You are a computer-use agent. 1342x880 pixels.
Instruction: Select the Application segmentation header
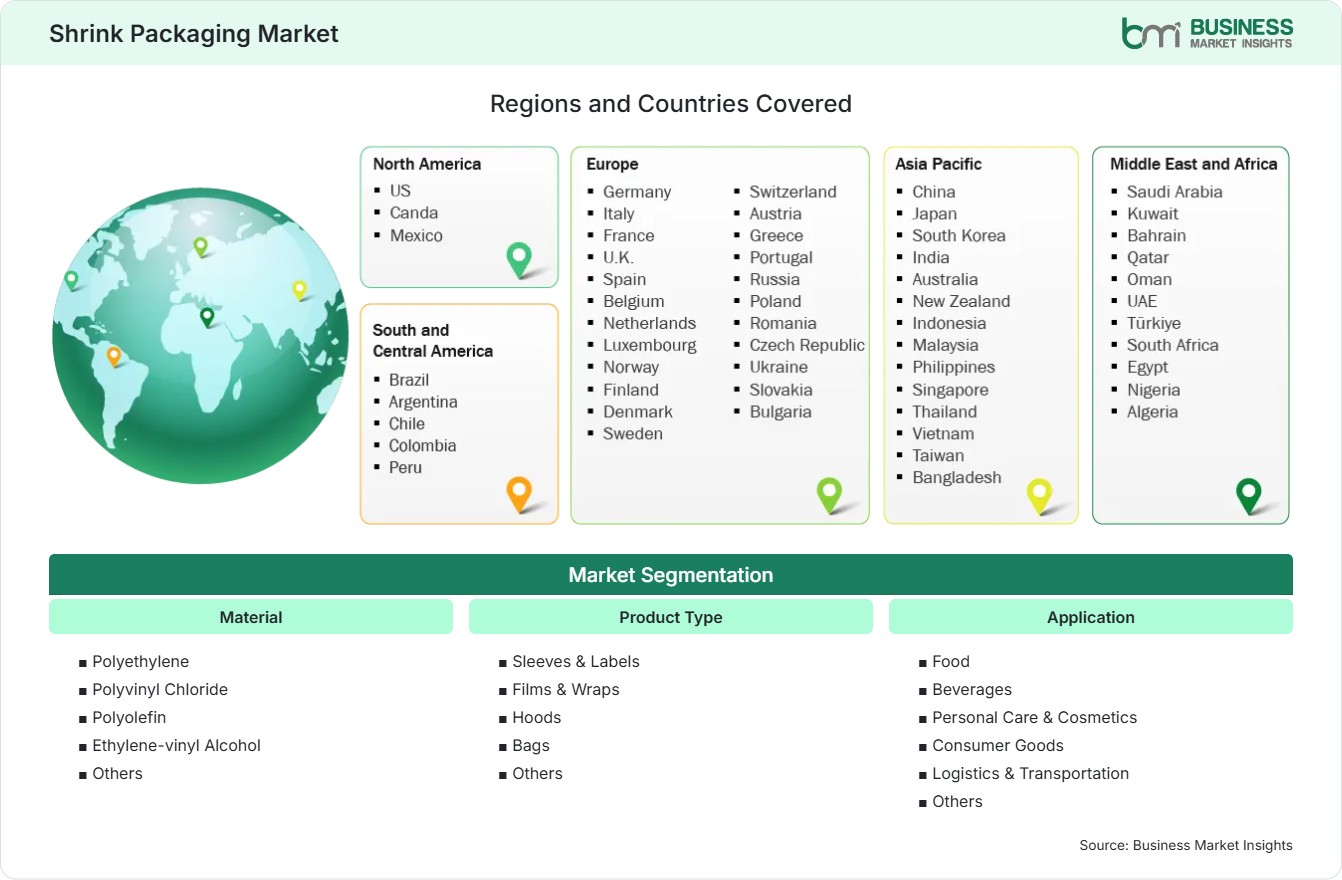coord(1091,617)
